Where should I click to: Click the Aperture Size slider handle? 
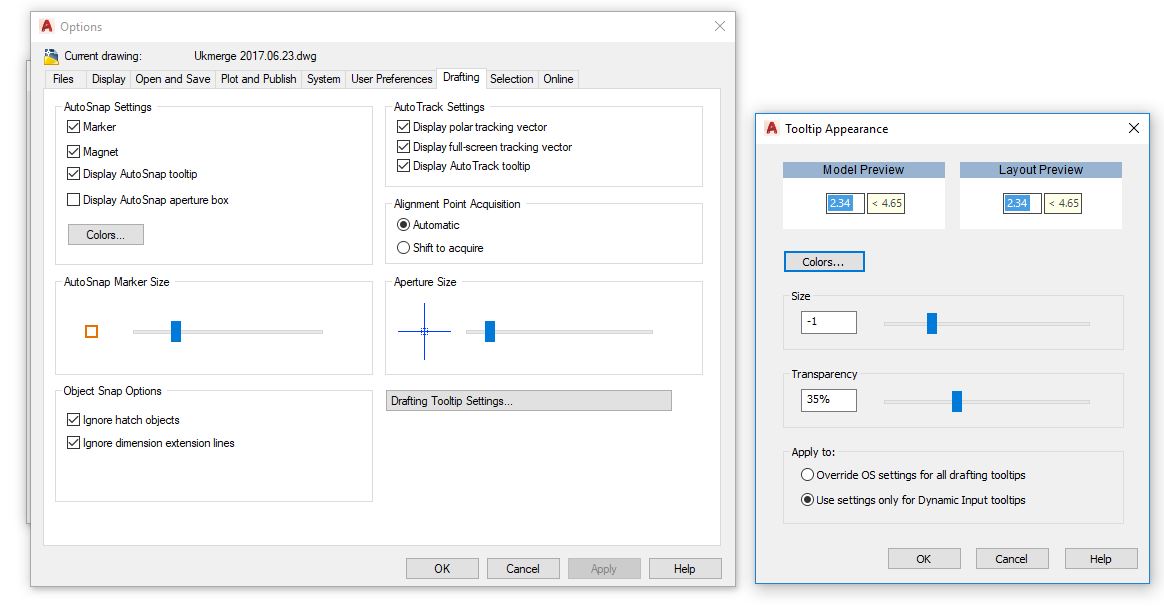(x=490, y=331)
